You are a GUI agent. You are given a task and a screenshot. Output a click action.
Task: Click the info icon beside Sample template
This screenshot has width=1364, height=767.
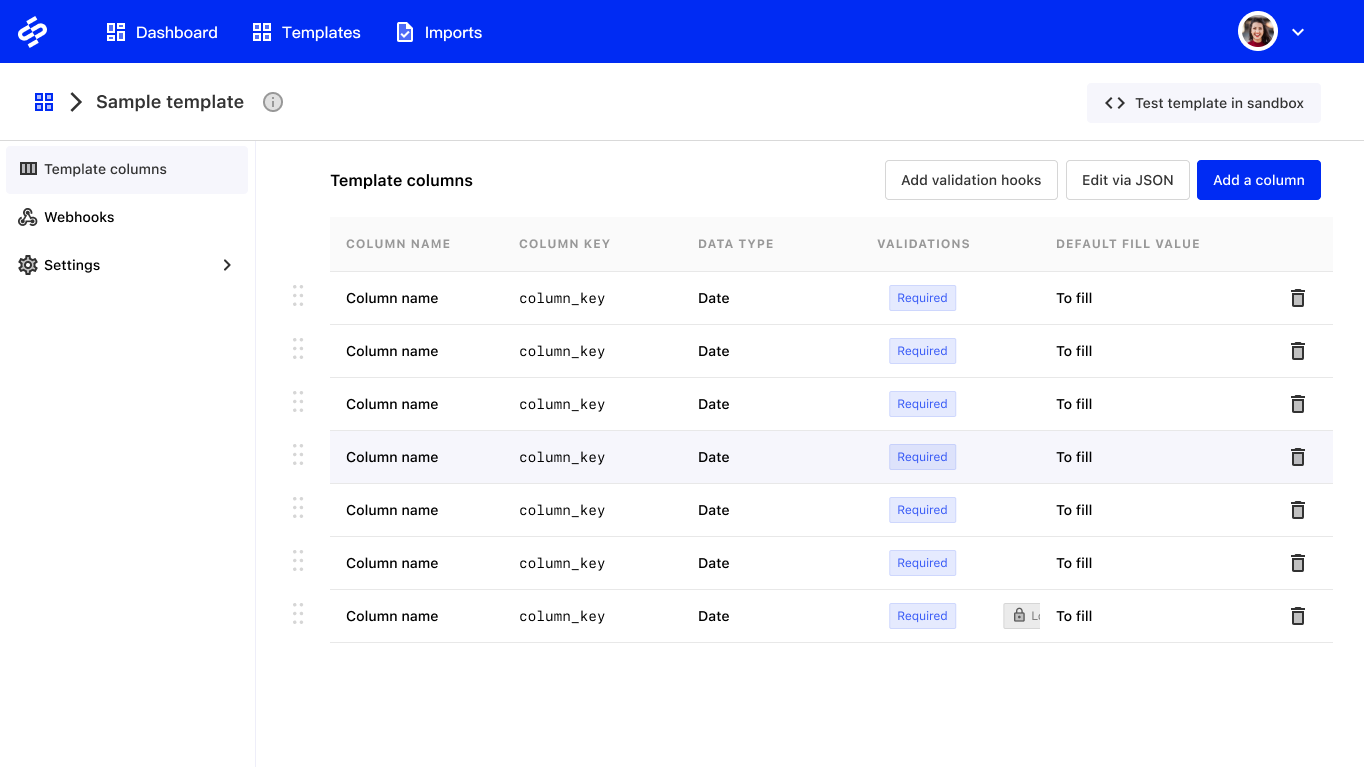(x=272, y=101)
